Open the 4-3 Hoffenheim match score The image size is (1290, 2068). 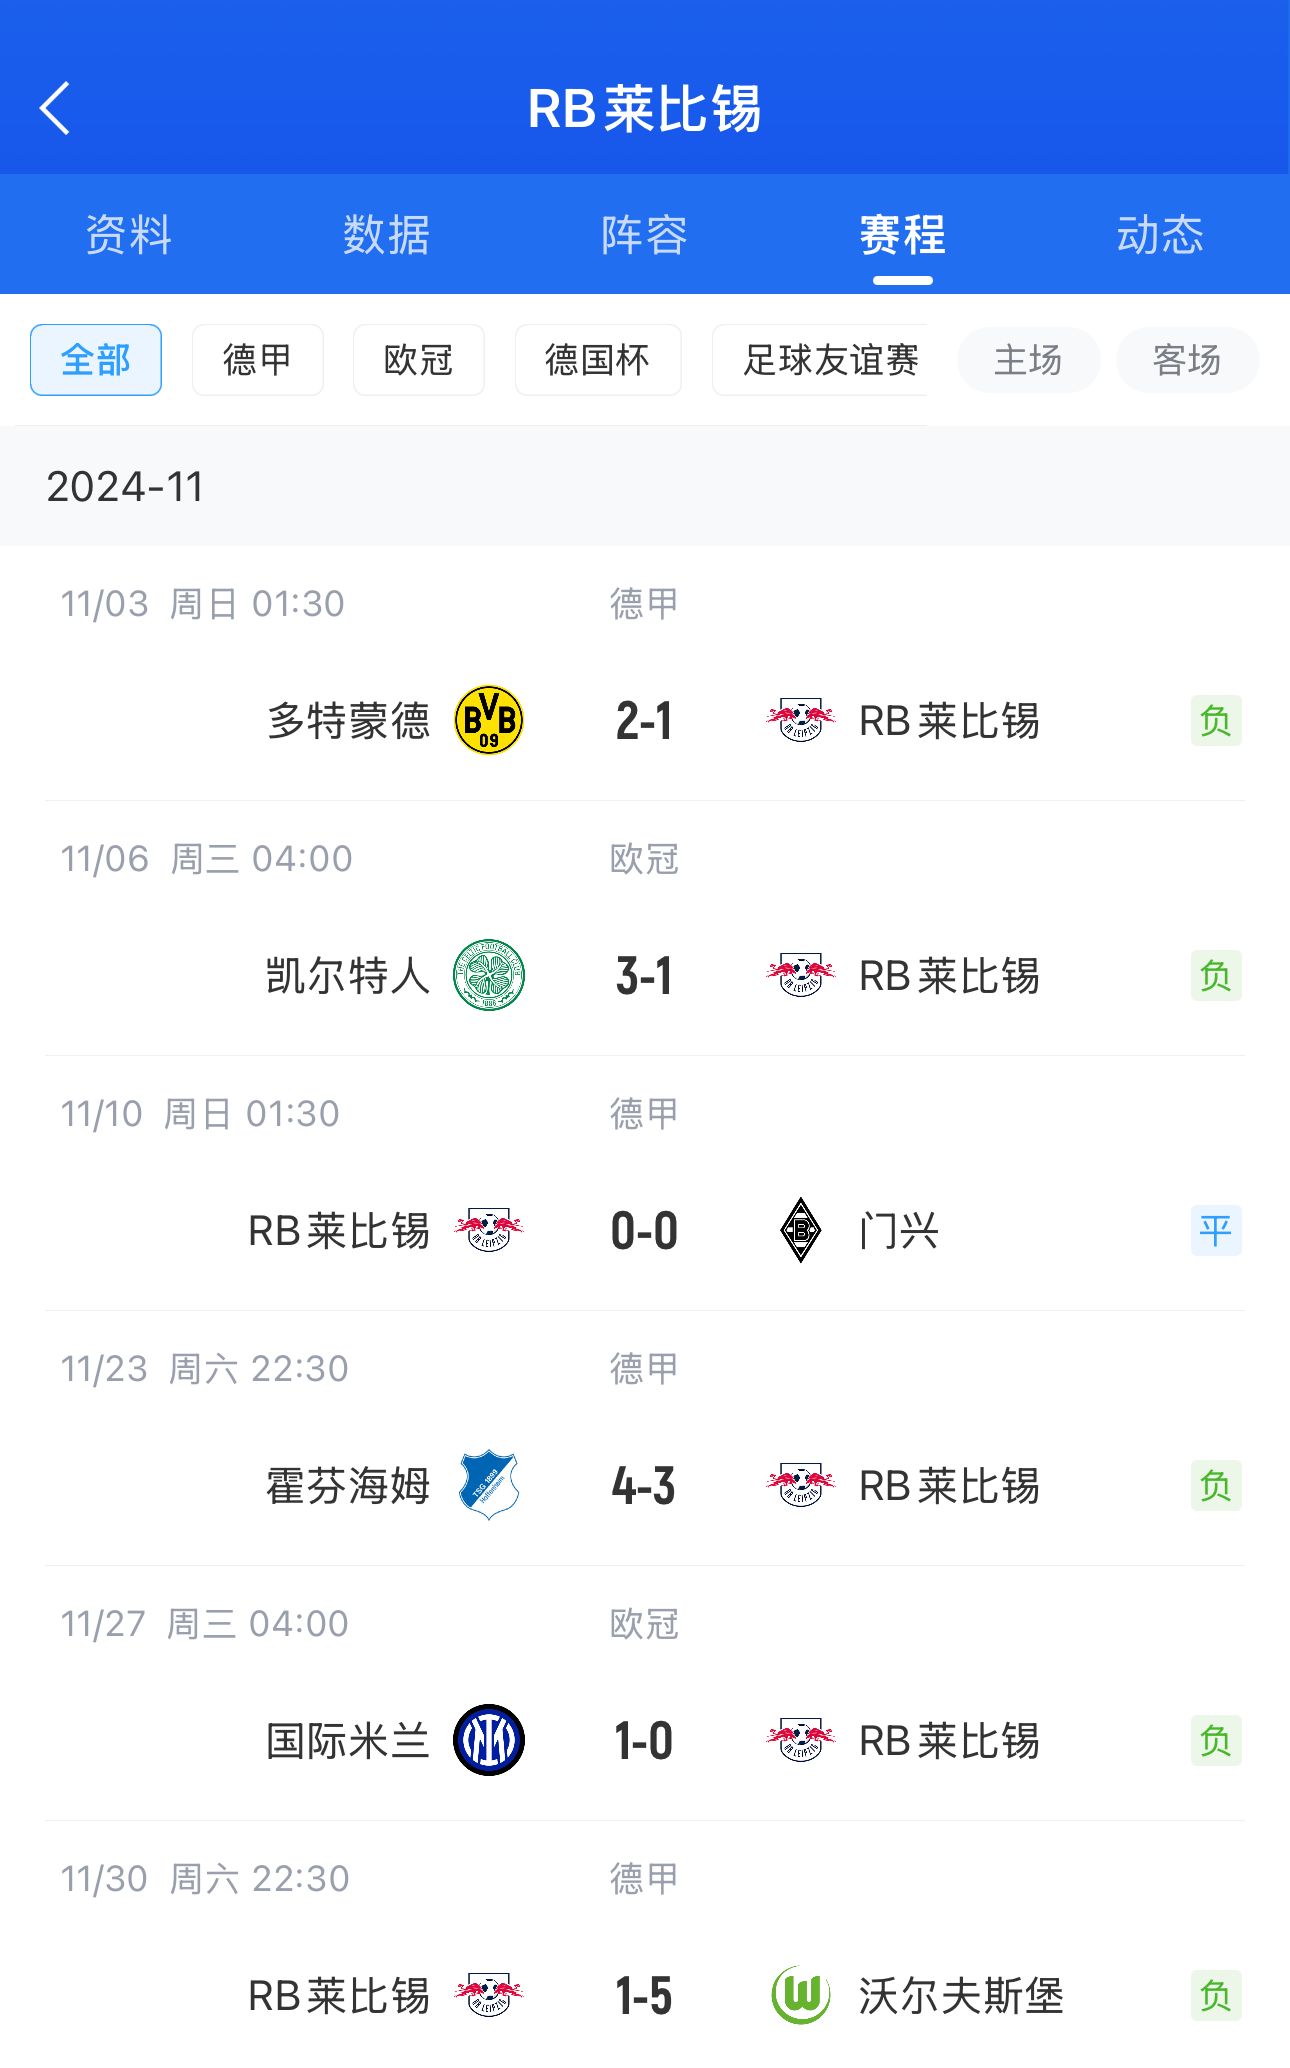coord(644,1486)
